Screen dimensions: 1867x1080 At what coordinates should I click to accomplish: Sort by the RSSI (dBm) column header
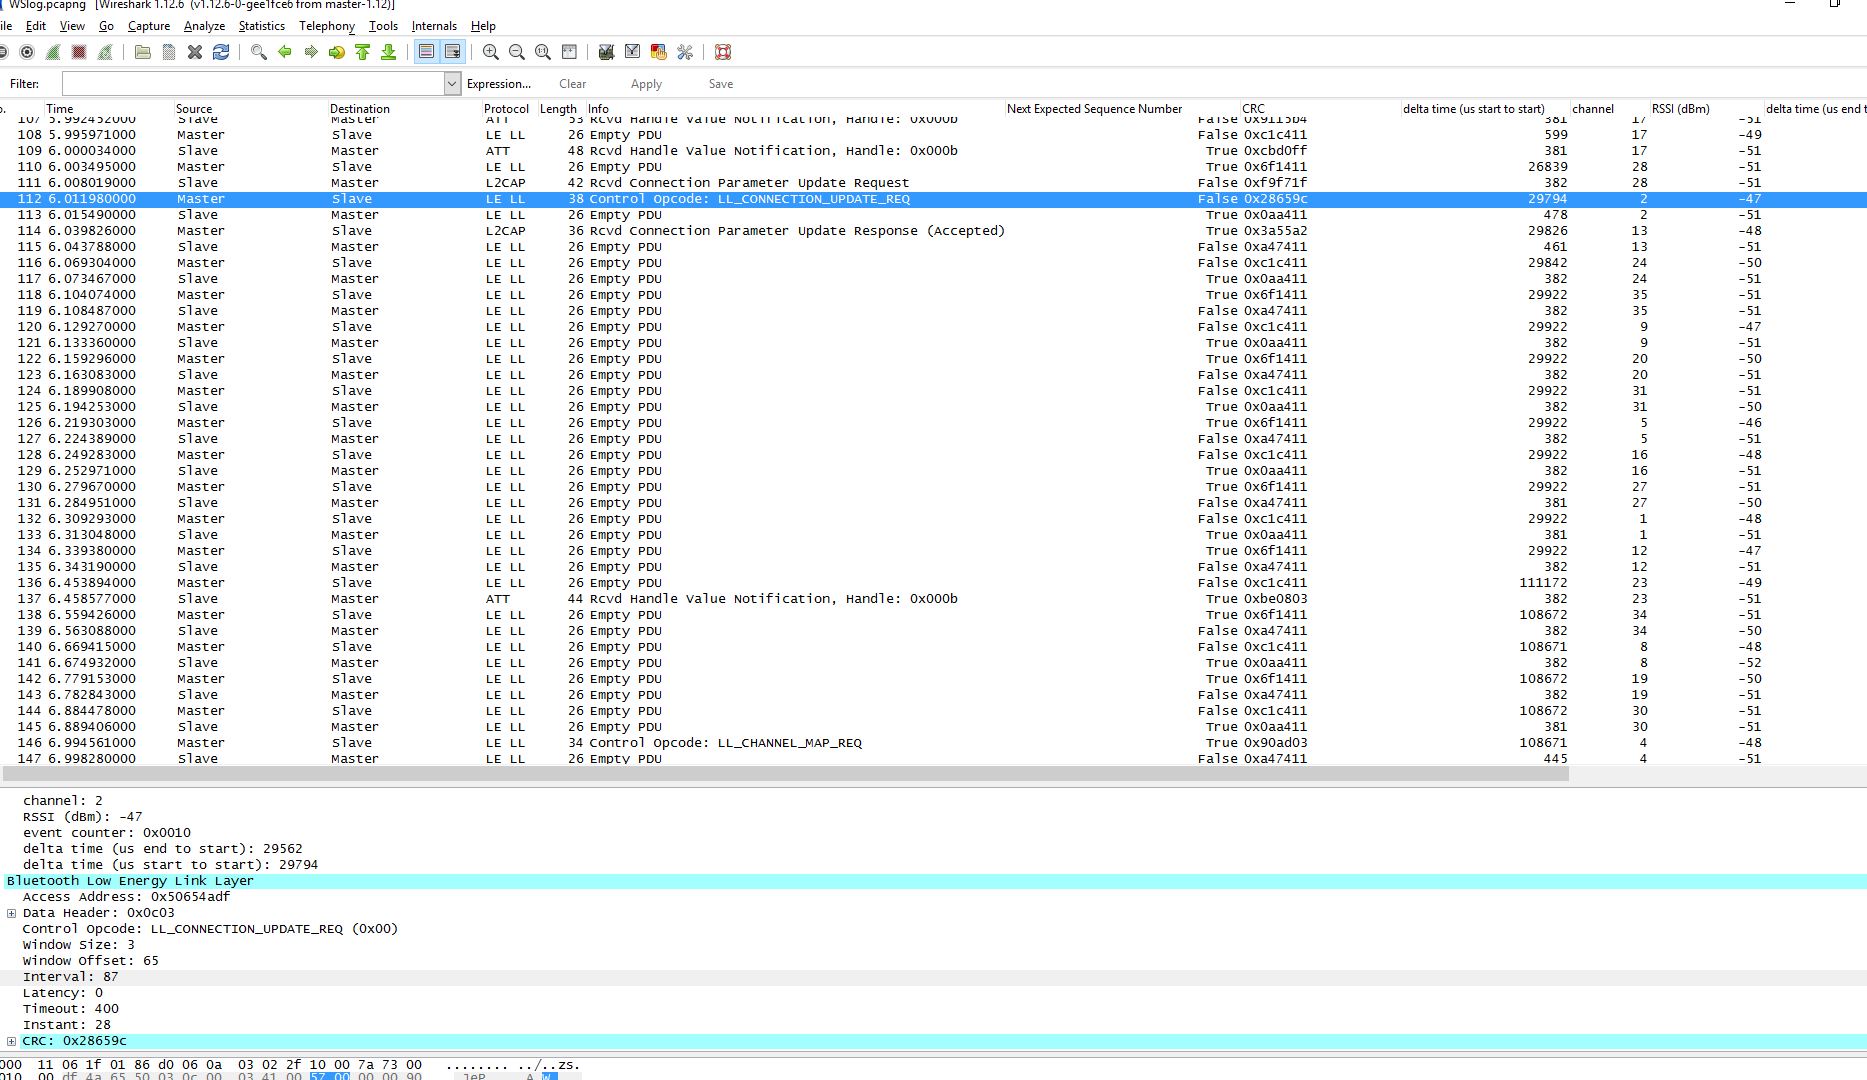(1706, 109)
